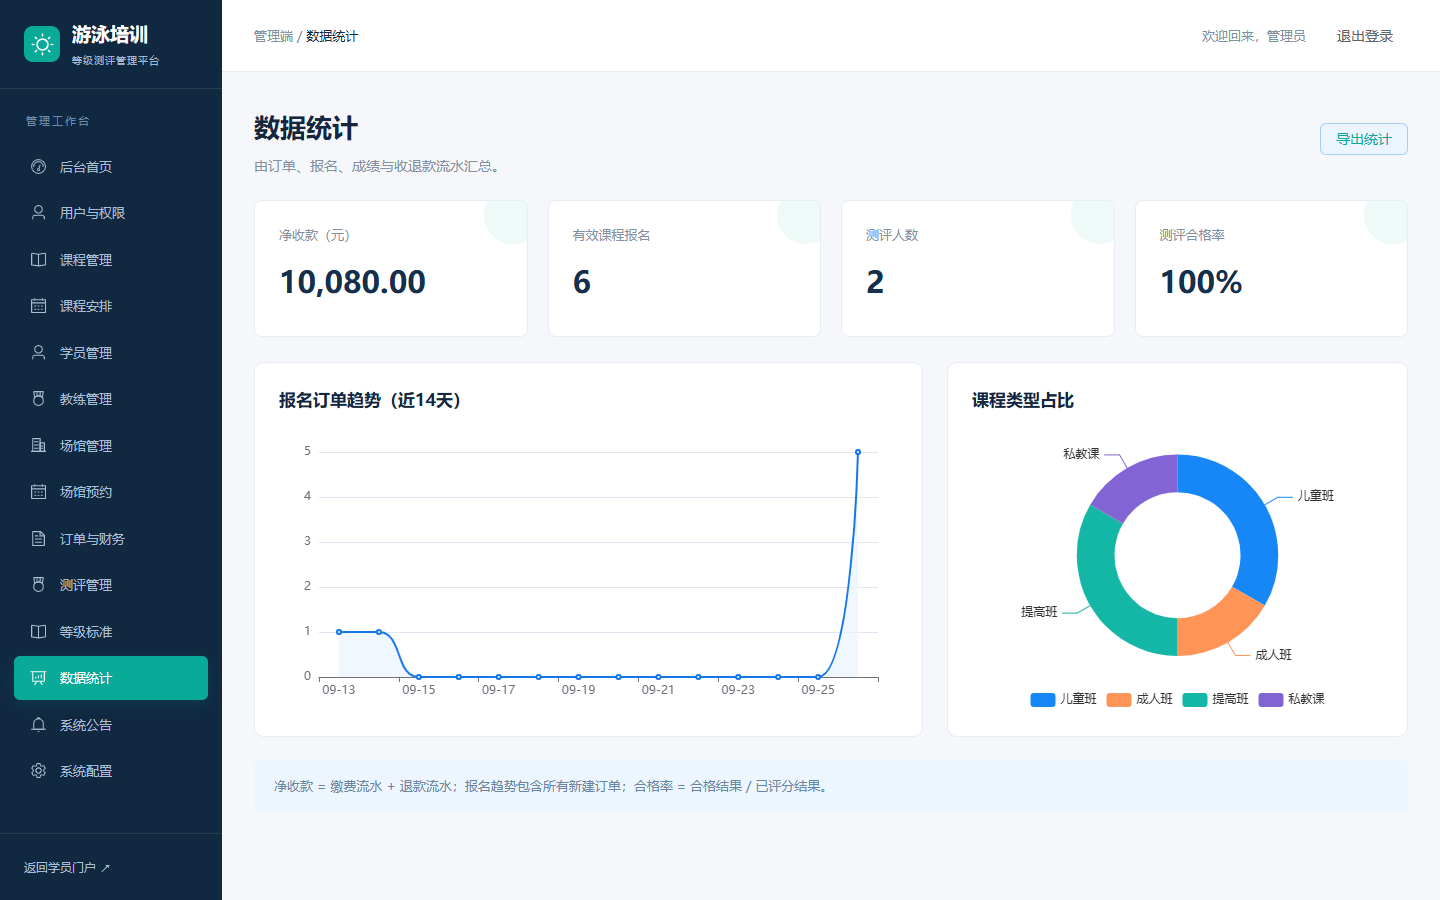Image resolution: width=1440 pixels, height=900 pixels.
Task: Click the 游泳培训 sun logo icon
Action: click(x=42, y=44)
